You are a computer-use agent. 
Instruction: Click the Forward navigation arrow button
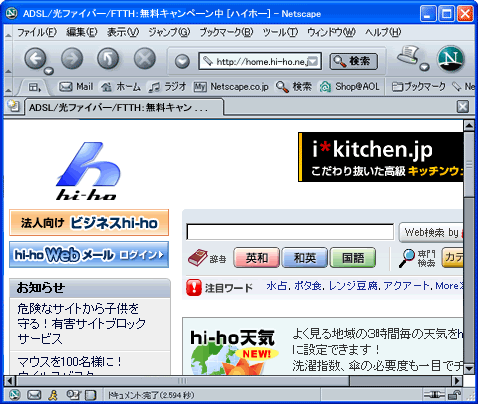click(72, 59)
